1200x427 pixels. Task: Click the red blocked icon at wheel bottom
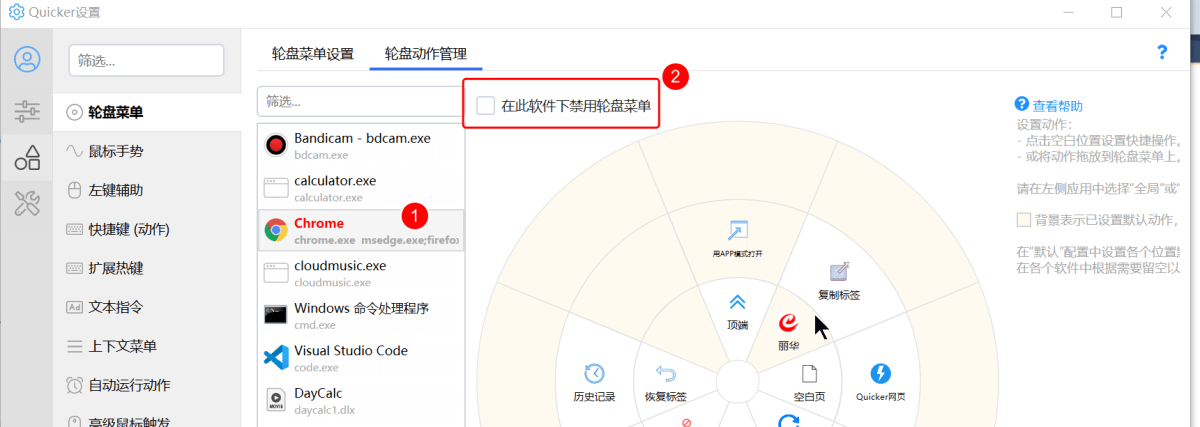click(x=687, y=424)
